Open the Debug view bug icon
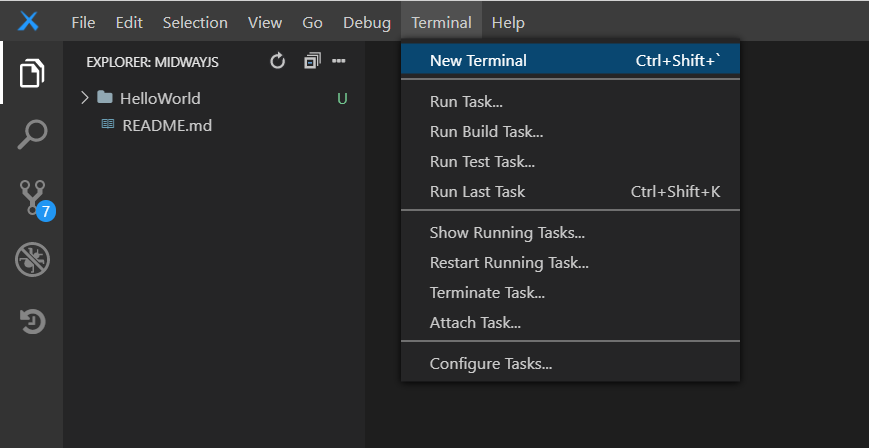 (x=32, y=260)
